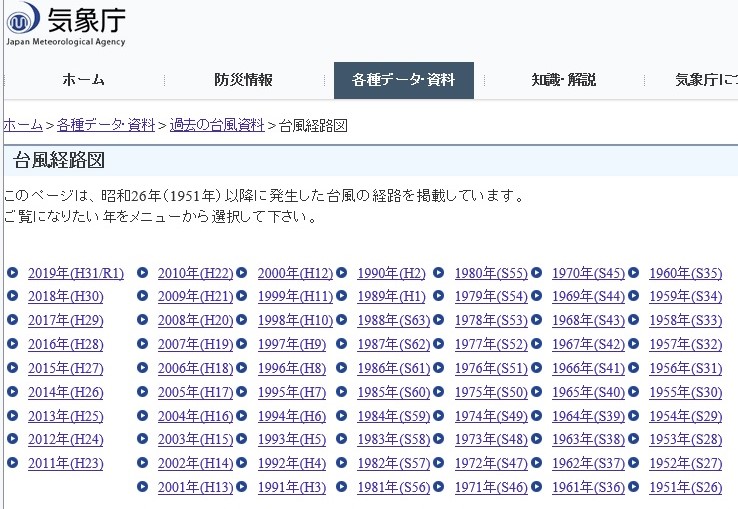Click the bullet icon beside 1990年(H2)
The image size is (738, 509).
pyautogui.click(x=342, y=273)
